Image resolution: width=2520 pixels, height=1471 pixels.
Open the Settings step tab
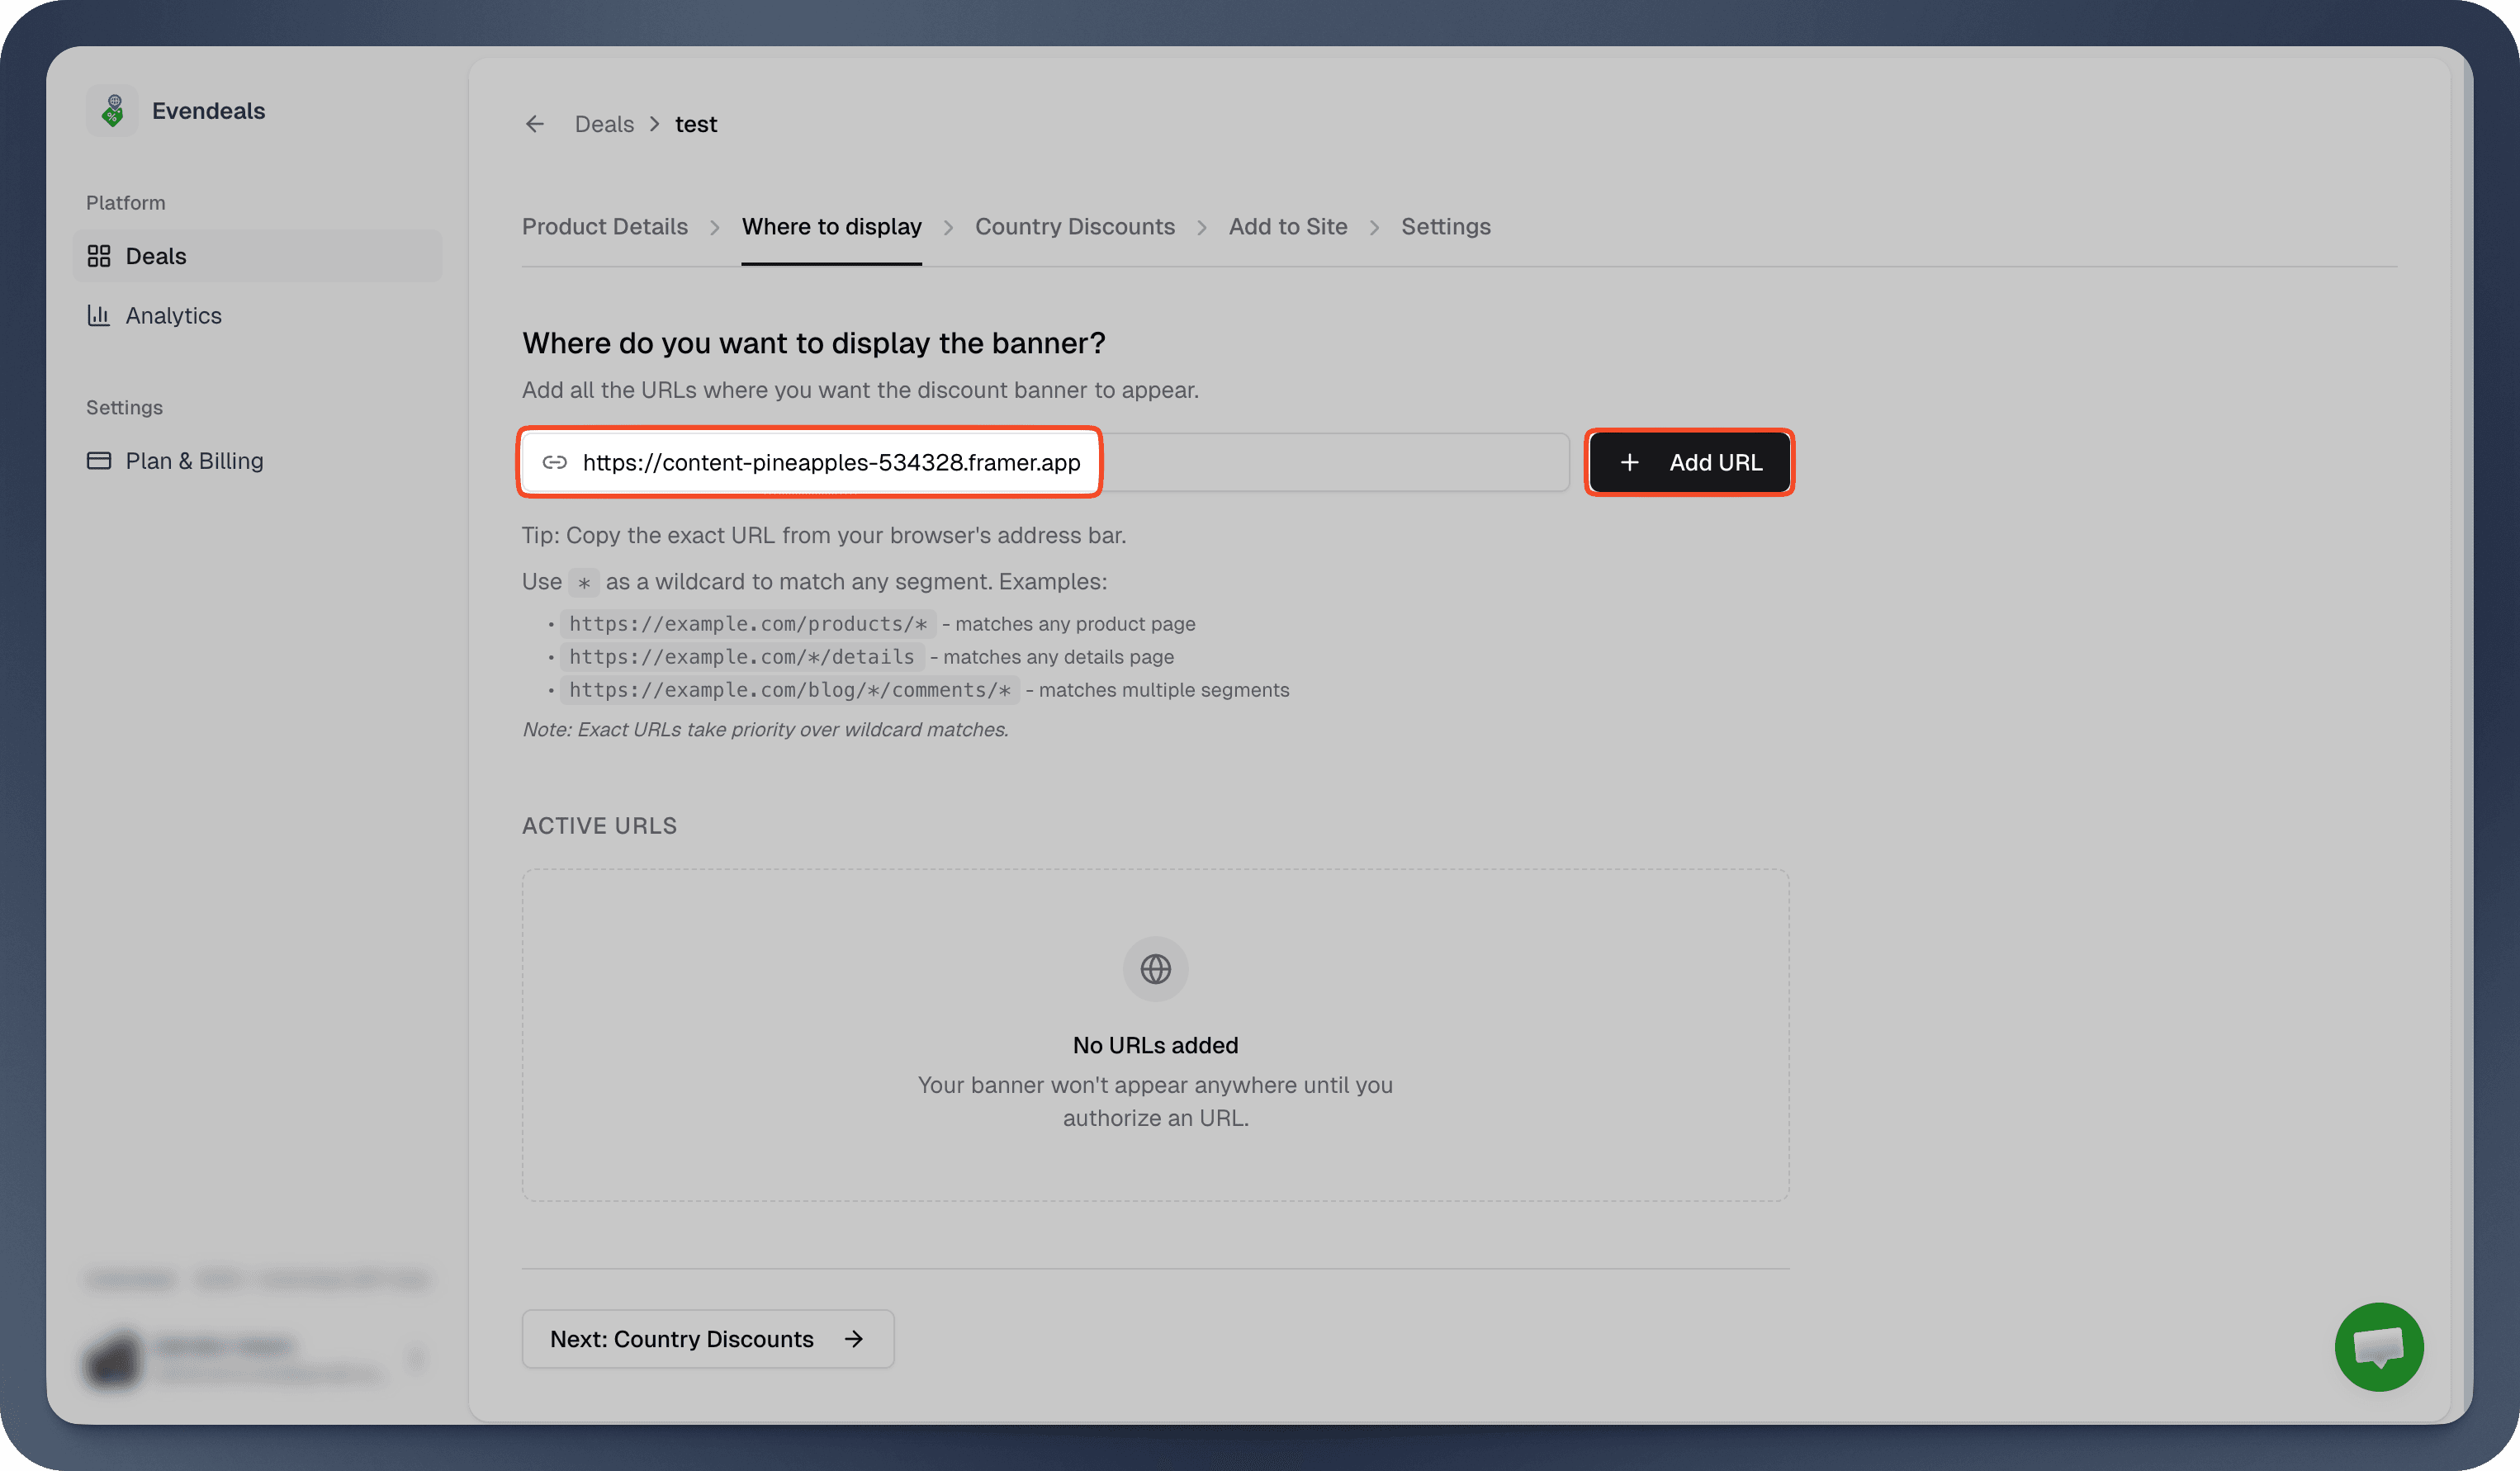(x=1446, y=226)
